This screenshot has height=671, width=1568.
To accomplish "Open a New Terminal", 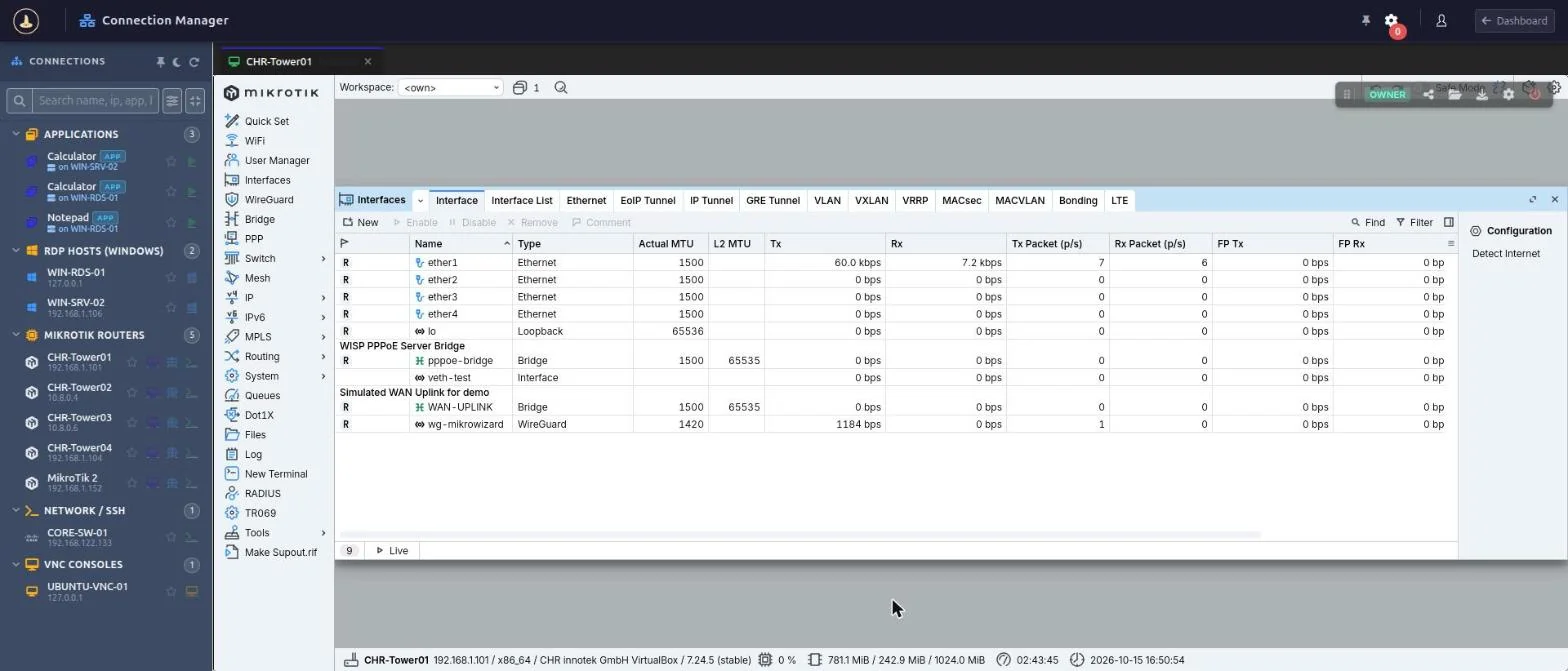I will (x=276, y=474).
